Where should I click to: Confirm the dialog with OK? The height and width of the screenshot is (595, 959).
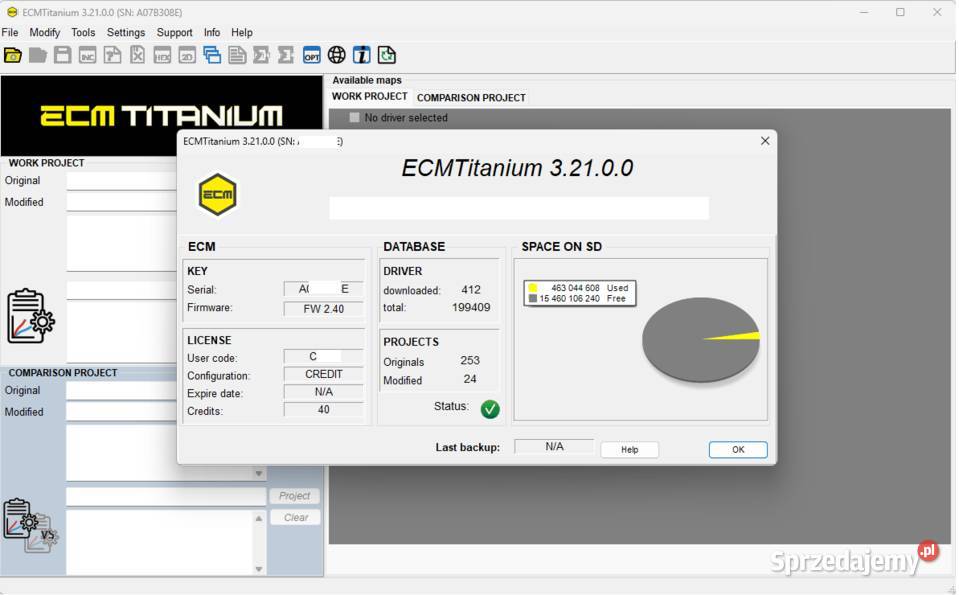(737, 449)
